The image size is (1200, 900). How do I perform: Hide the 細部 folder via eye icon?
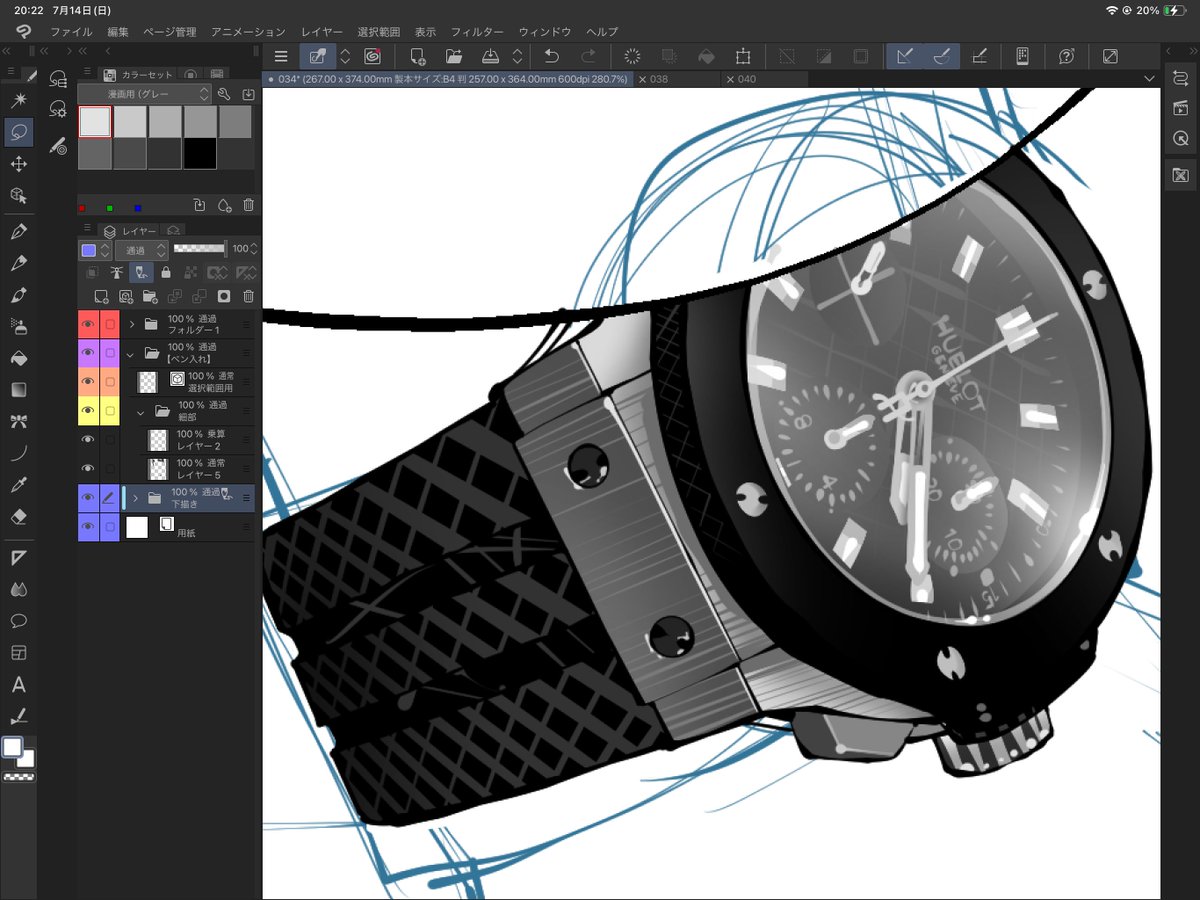click(x=88, y=411)
